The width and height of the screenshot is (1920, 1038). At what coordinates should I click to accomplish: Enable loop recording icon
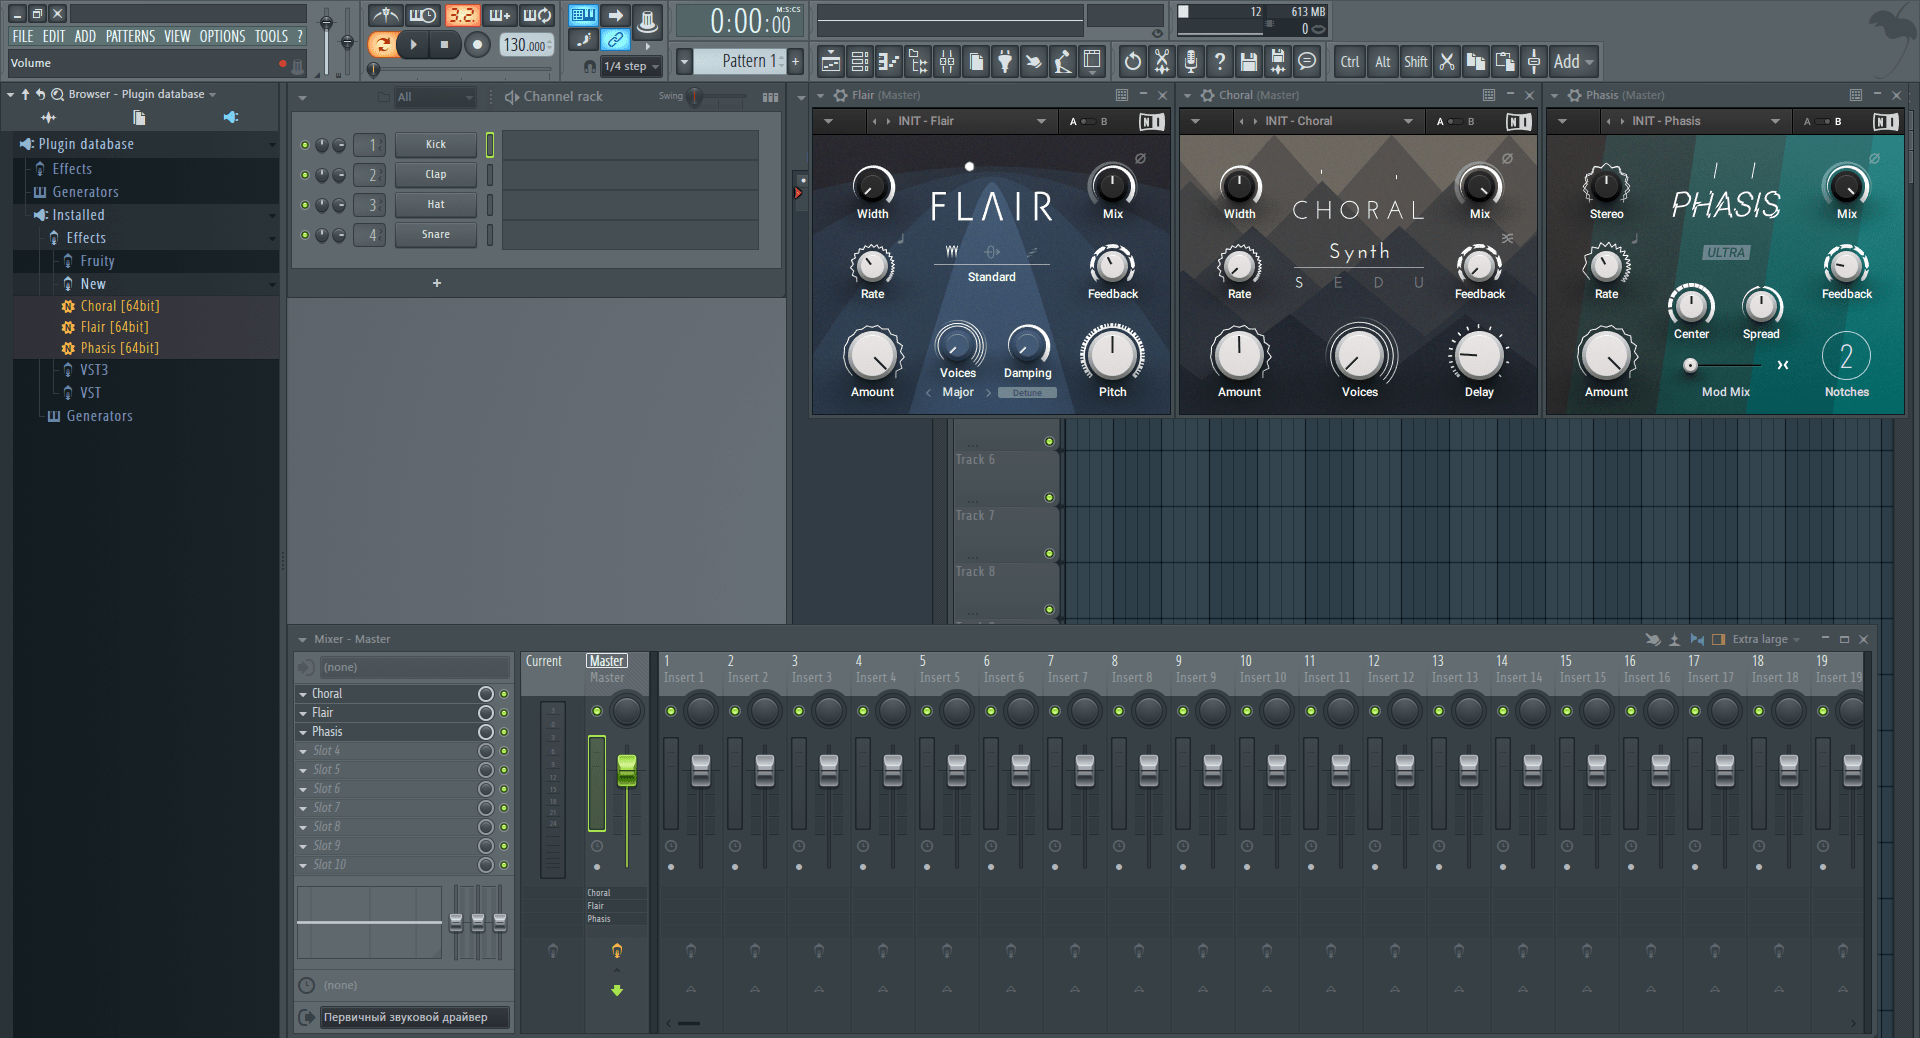point(538,15)
